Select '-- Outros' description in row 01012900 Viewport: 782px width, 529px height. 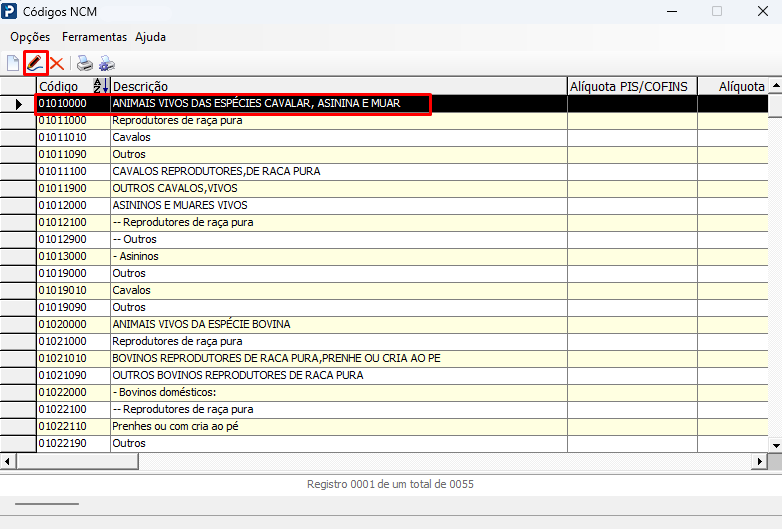point(339,239)
